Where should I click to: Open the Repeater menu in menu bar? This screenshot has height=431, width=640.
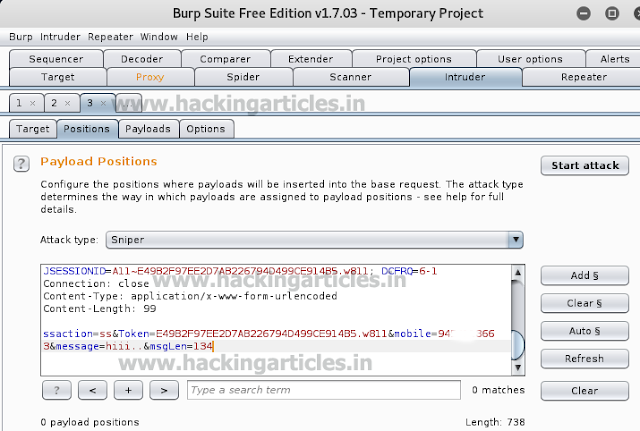pyautogui.click(x=110, y=37)
